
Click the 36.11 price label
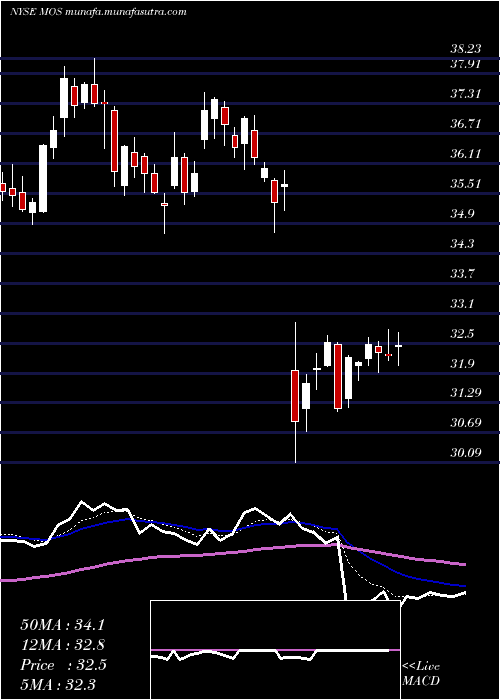(466, 154)
